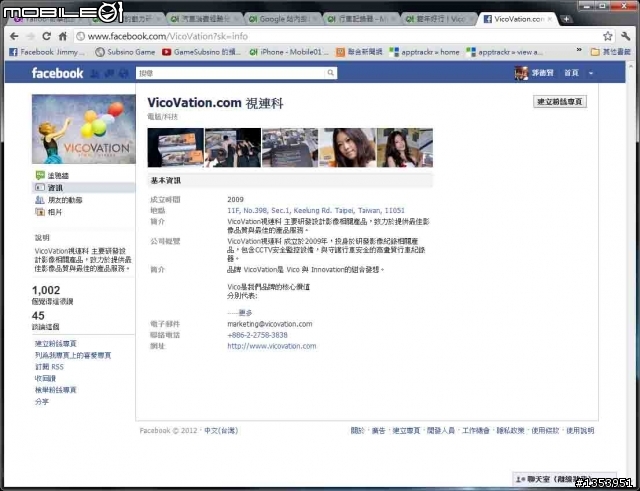Switch to the 汽車消費經驗 browser tab
640x491 pixels.
click(x=203, y=19)
